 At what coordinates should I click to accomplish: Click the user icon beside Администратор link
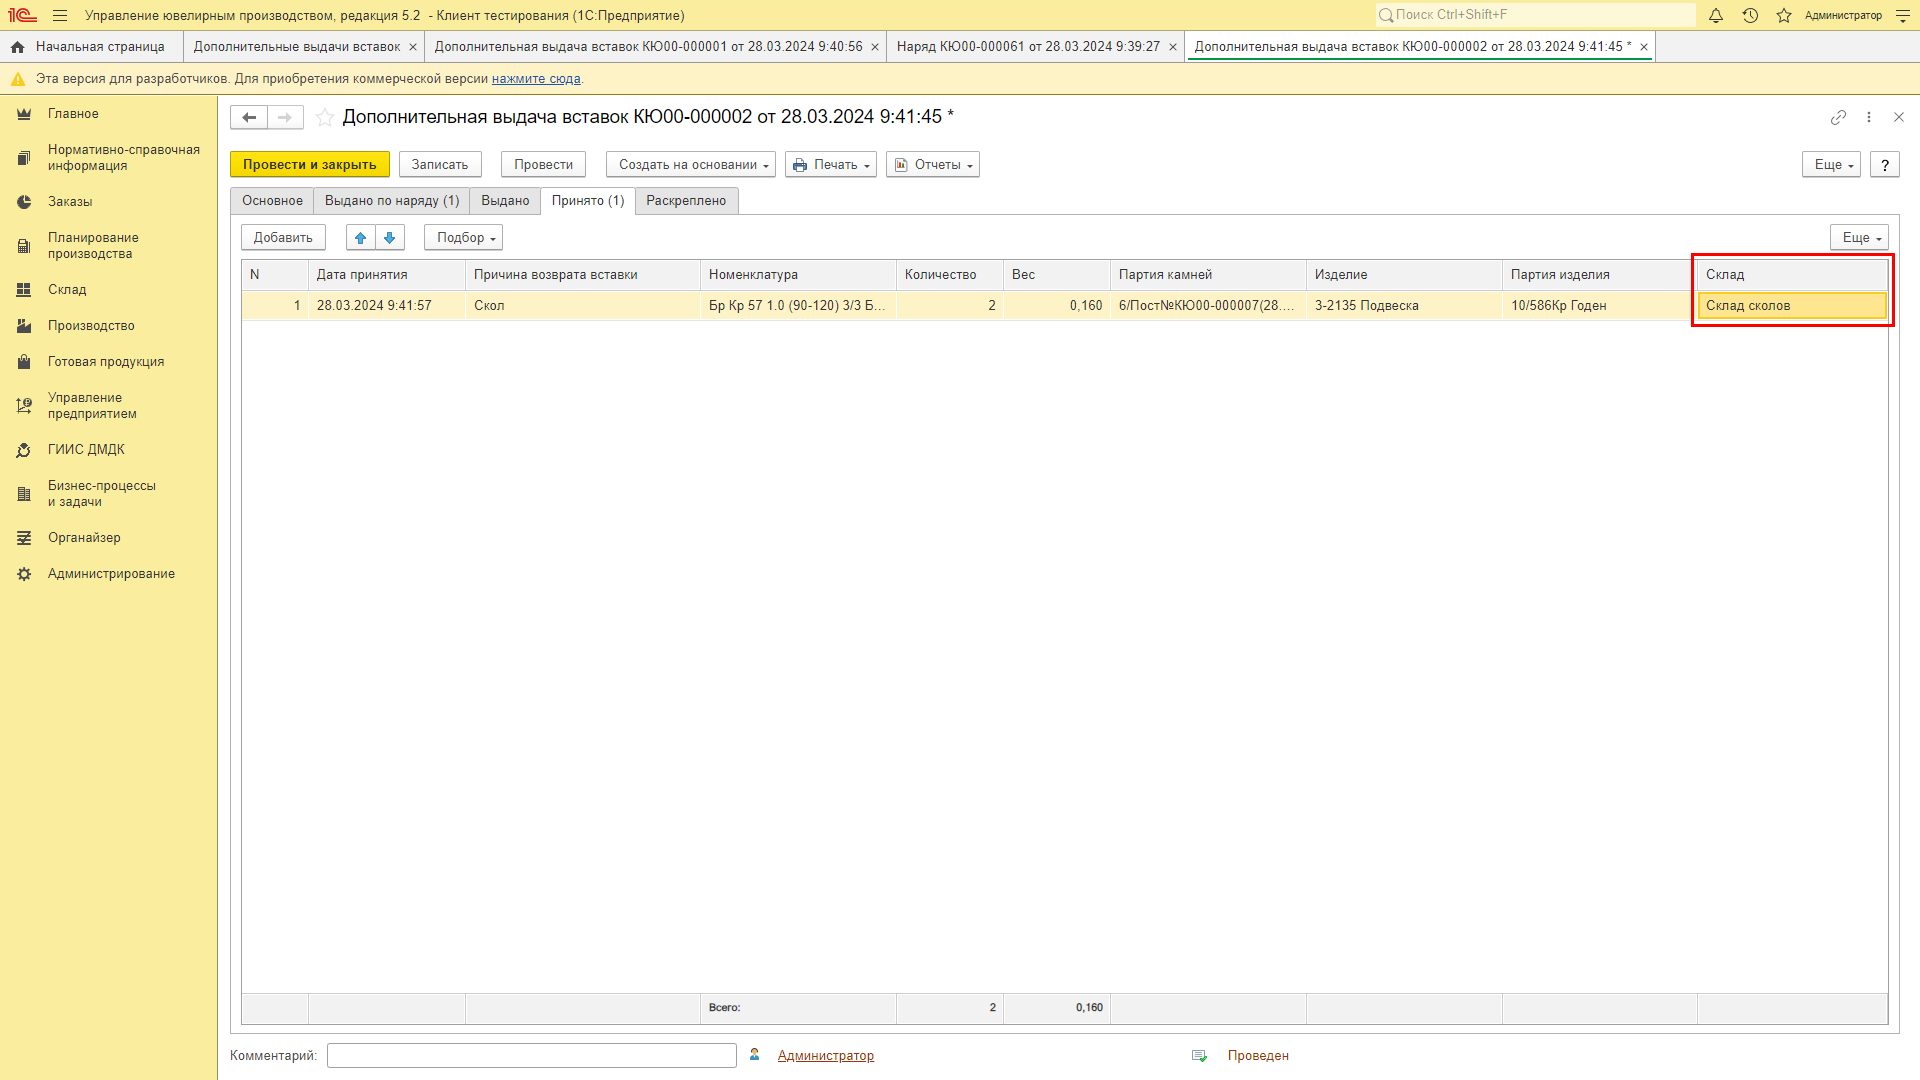[x=755, y=1055]
